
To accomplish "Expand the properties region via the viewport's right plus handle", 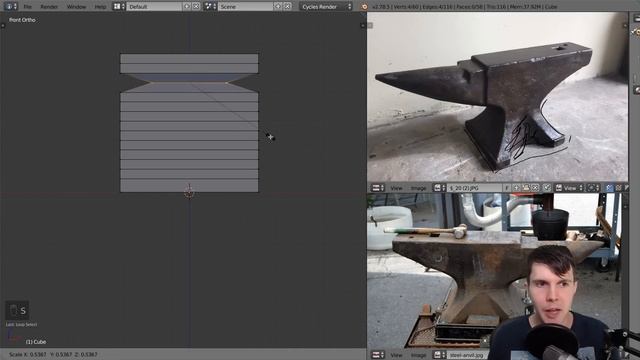I will pos(362,25).
